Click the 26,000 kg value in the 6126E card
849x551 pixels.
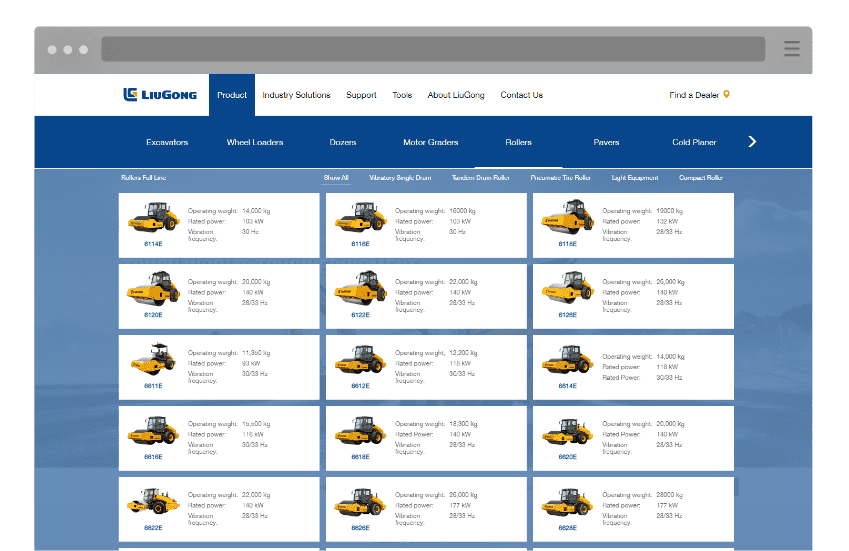pos(670,282)
